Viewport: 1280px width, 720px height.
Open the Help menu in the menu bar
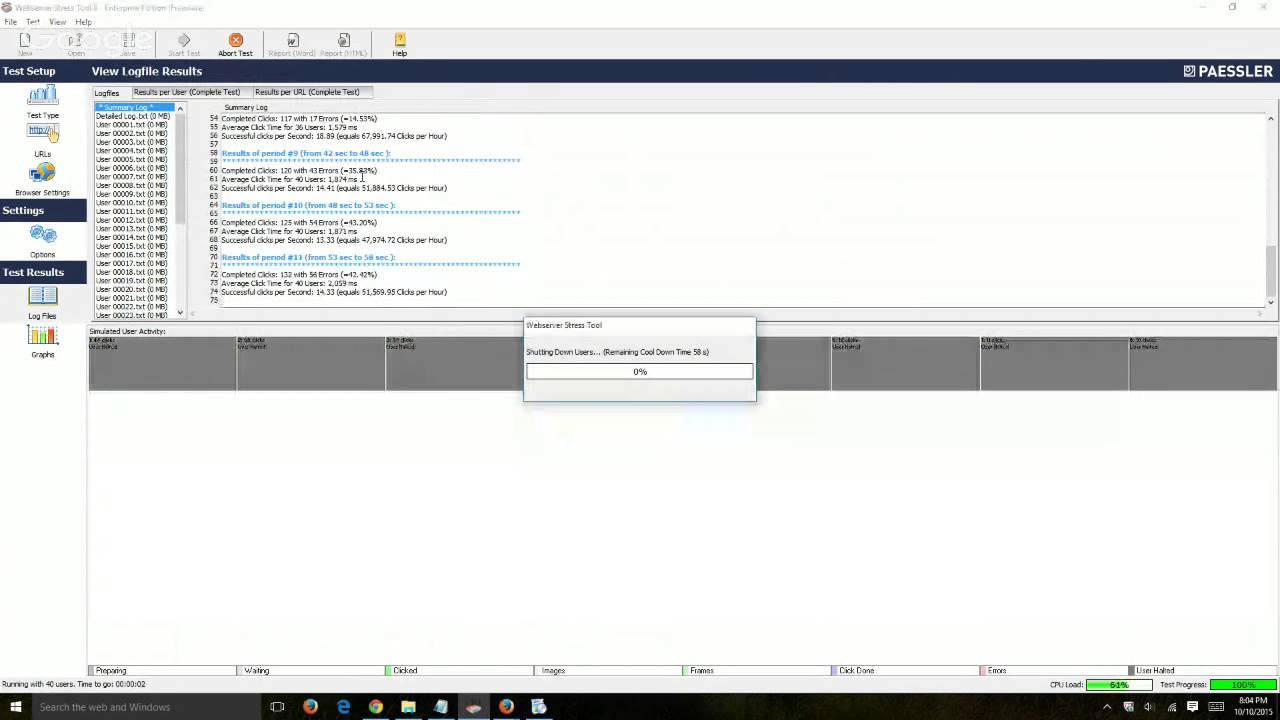click(83, 22)
